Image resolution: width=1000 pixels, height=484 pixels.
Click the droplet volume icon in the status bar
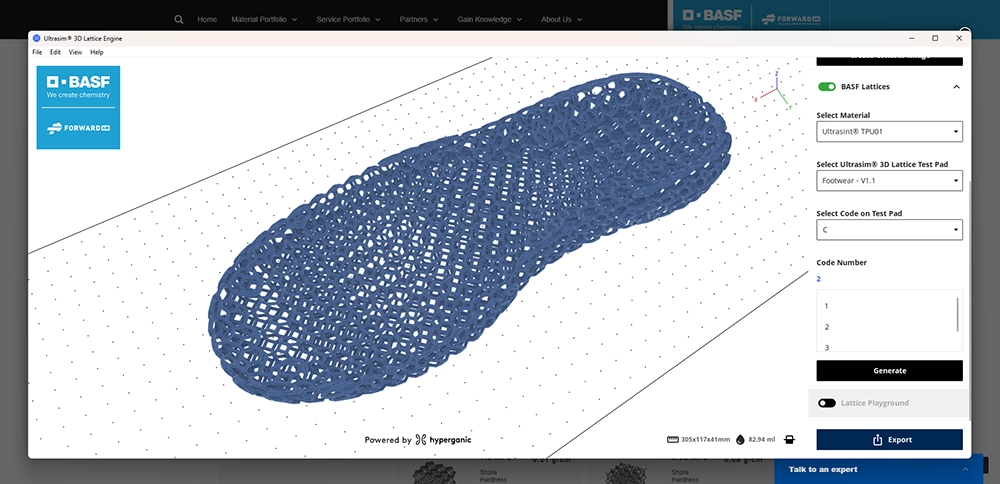pyautogui.click(x=740, y=439)
